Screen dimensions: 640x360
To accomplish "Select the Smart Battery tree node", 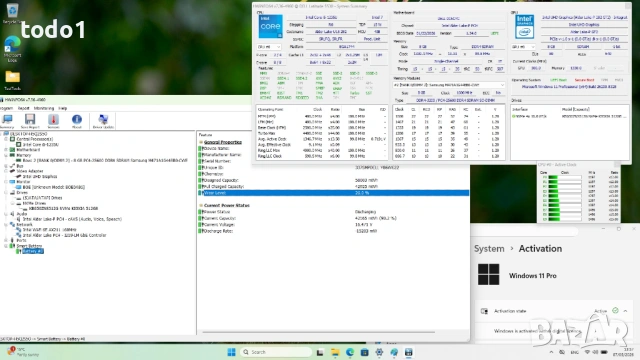I will [x=29, y=246].
